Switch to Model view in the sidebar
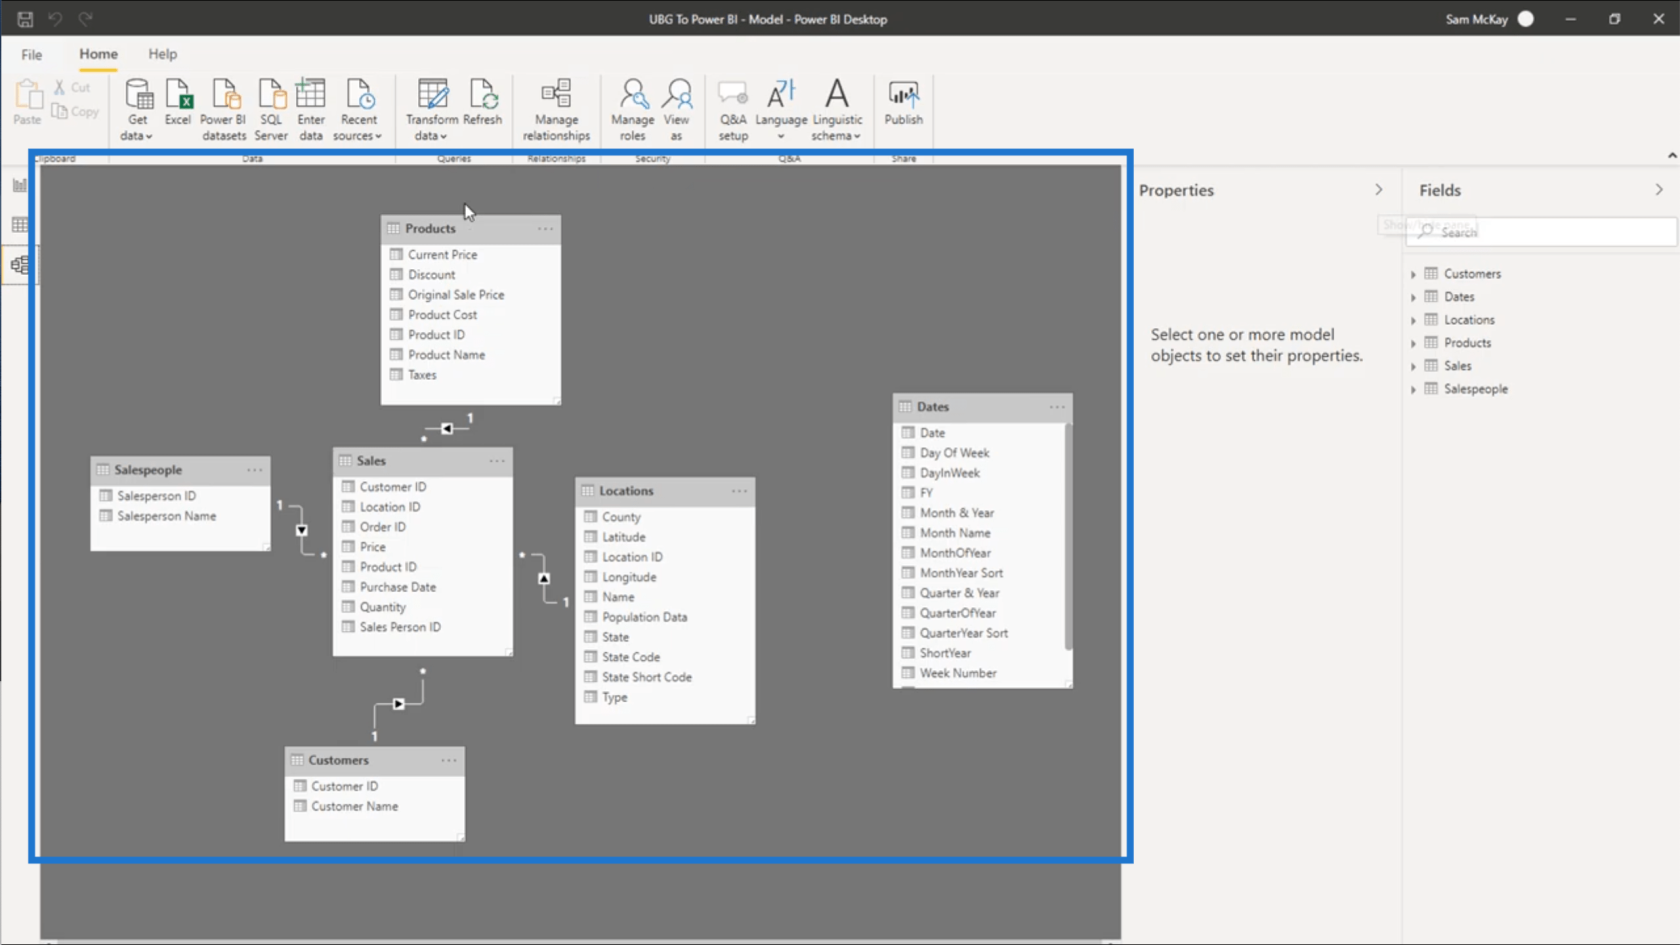 click(19, 265)
